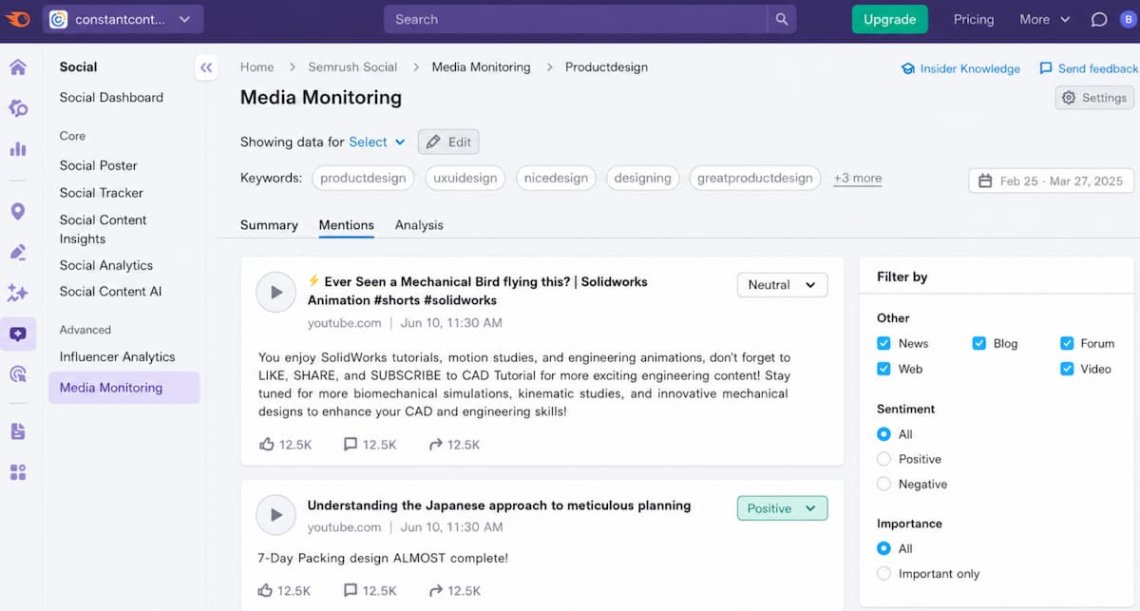Open Social Content AI in sidebar
This screenshot has height=611, width=1140.
coord(111,292)
